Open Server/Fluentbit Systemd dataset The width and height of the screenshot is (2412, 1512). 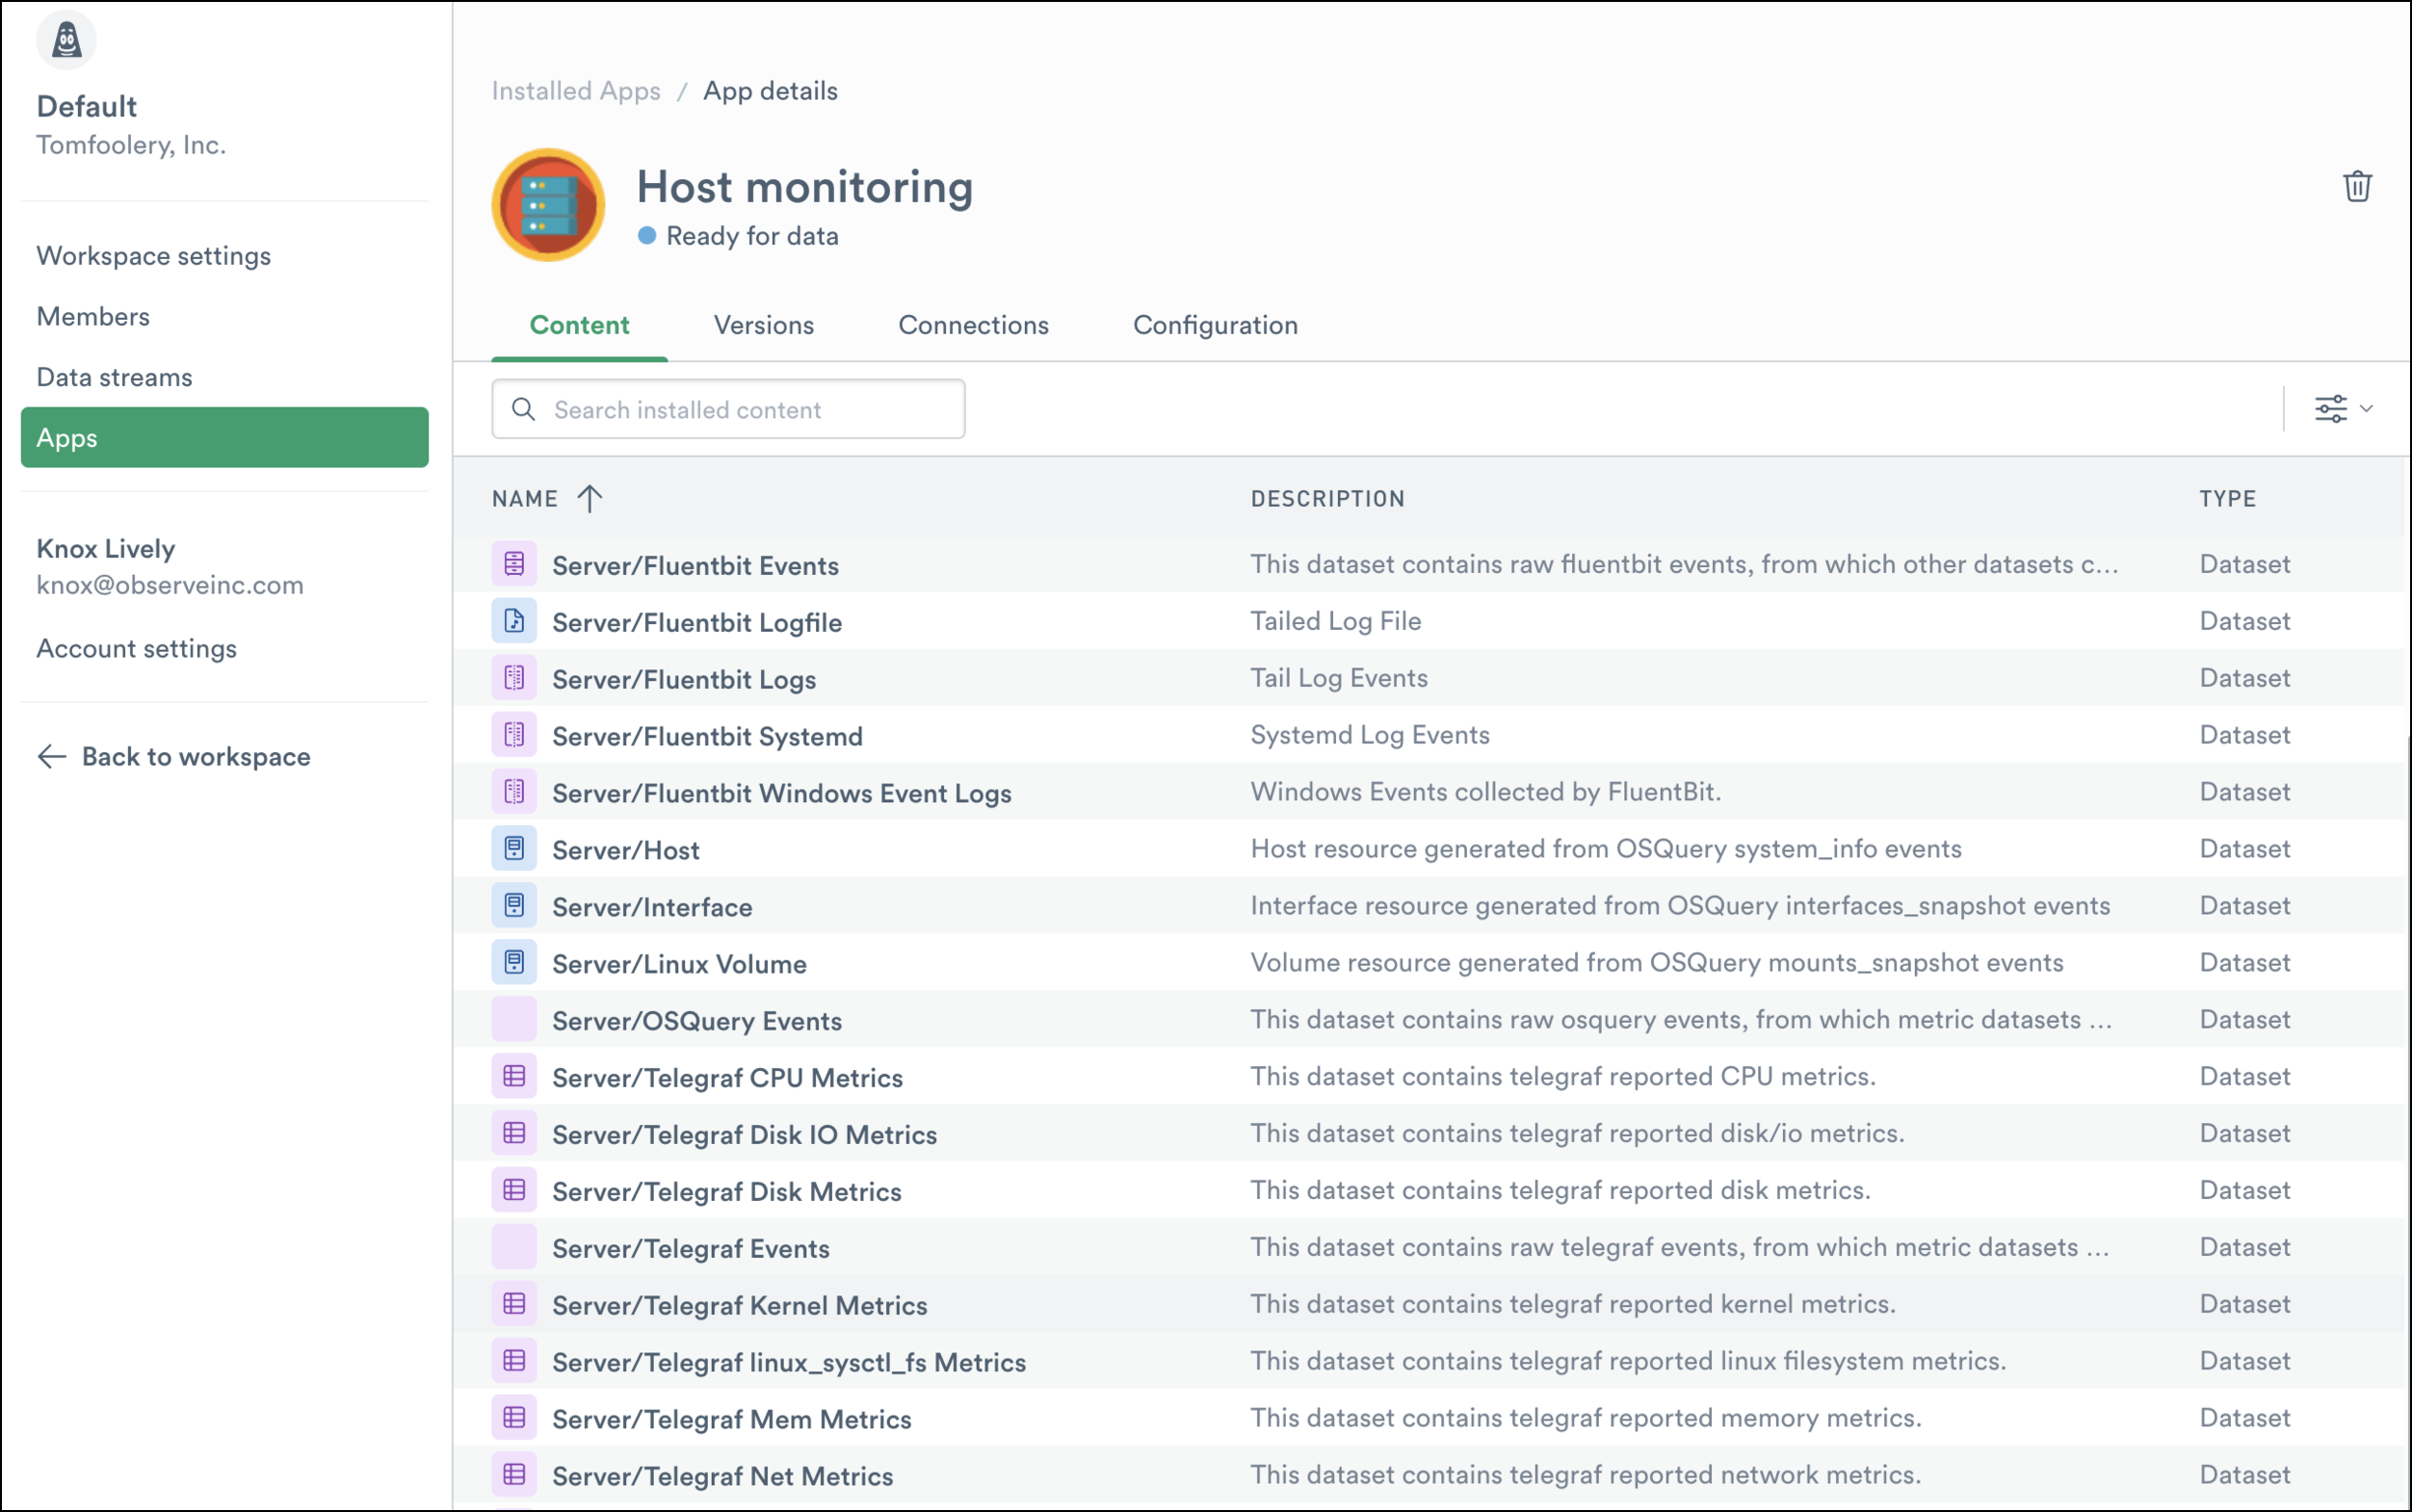707,737
